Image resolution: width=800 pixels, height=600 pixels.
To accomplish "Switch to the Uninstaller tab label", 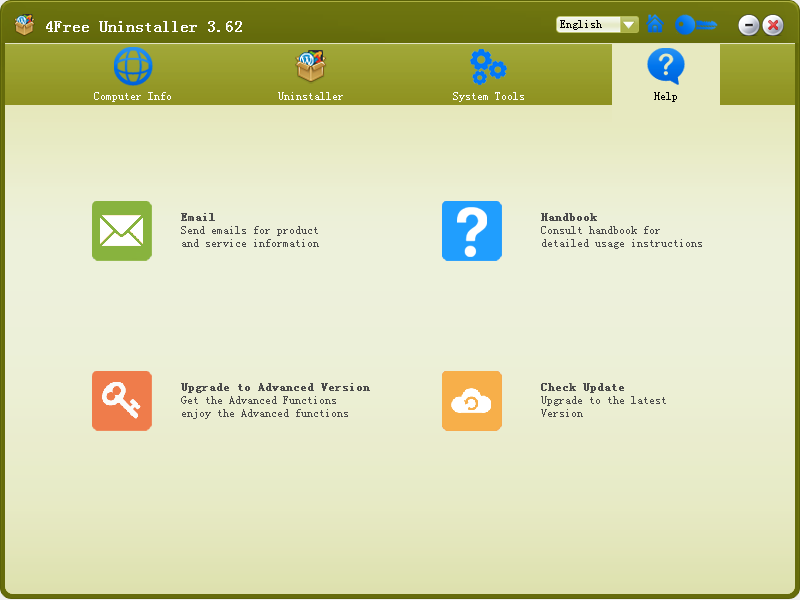I will (x=310, y=96).
